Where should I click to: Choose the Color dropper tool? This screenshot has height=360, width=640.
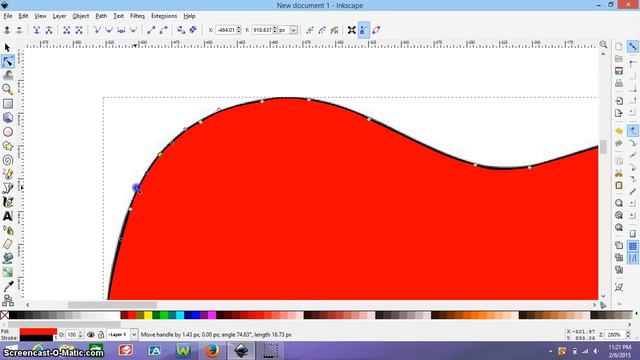[x=8, y=286]
